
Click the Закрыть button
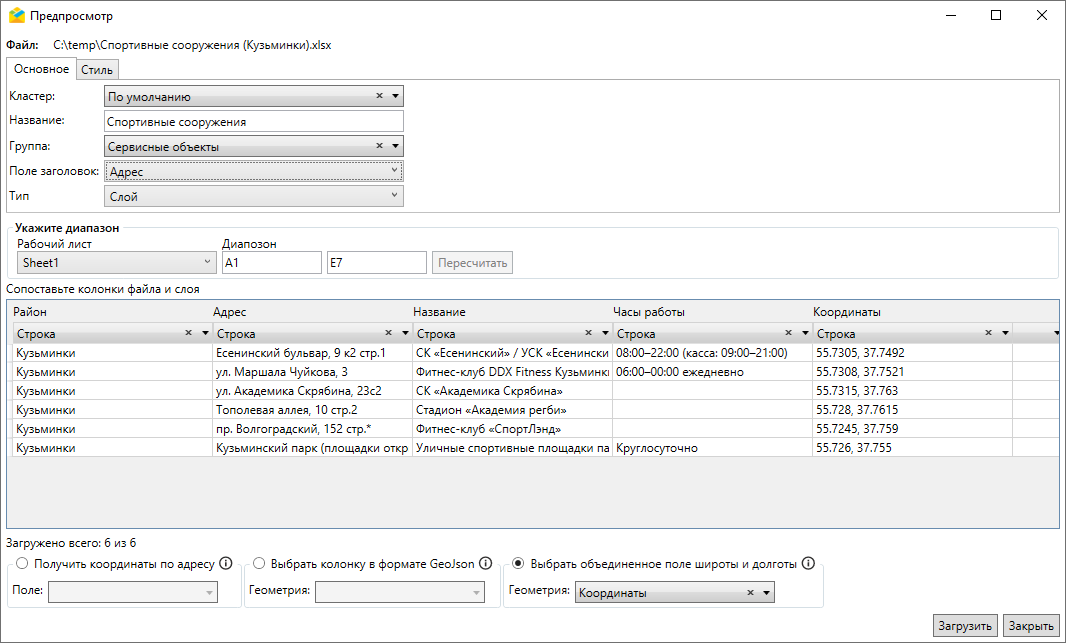click(1030, 626)
